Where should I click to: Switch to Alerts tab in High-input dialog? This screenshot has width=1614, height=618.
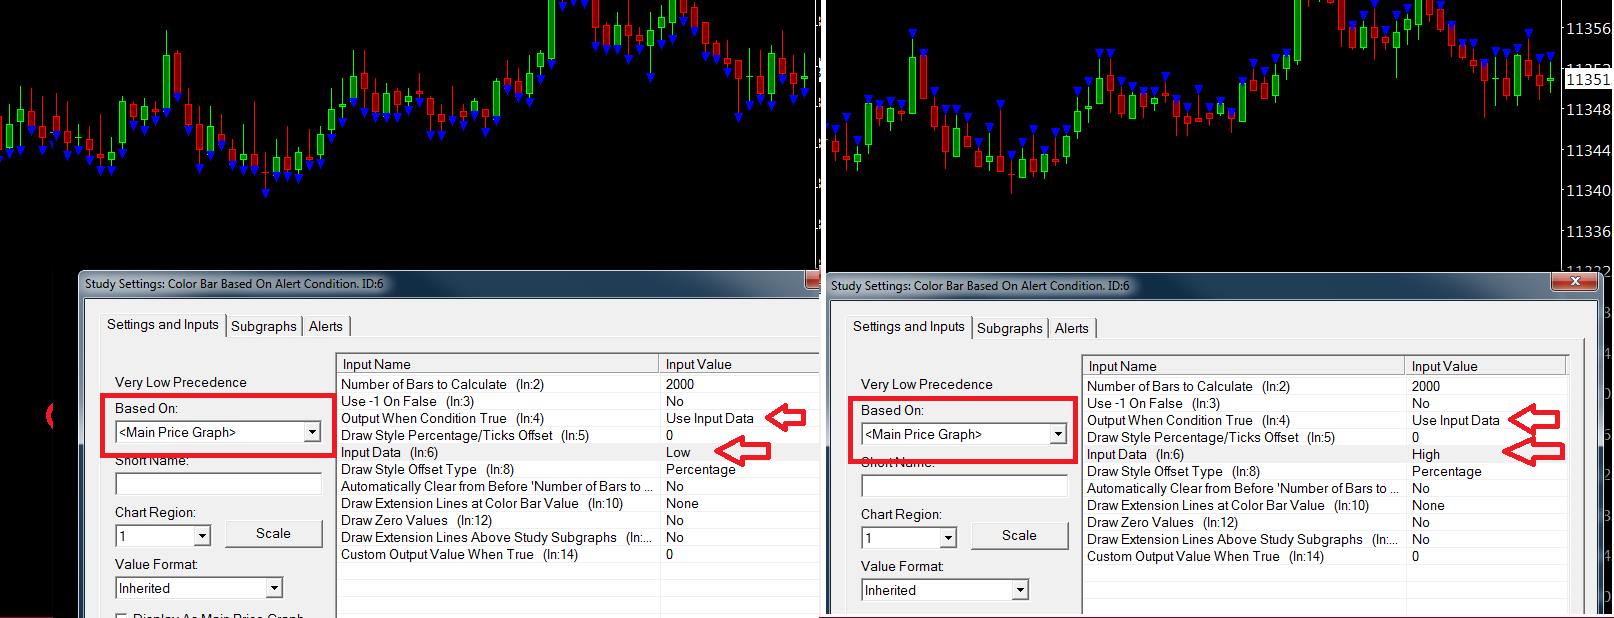(x=1072, y=328)
